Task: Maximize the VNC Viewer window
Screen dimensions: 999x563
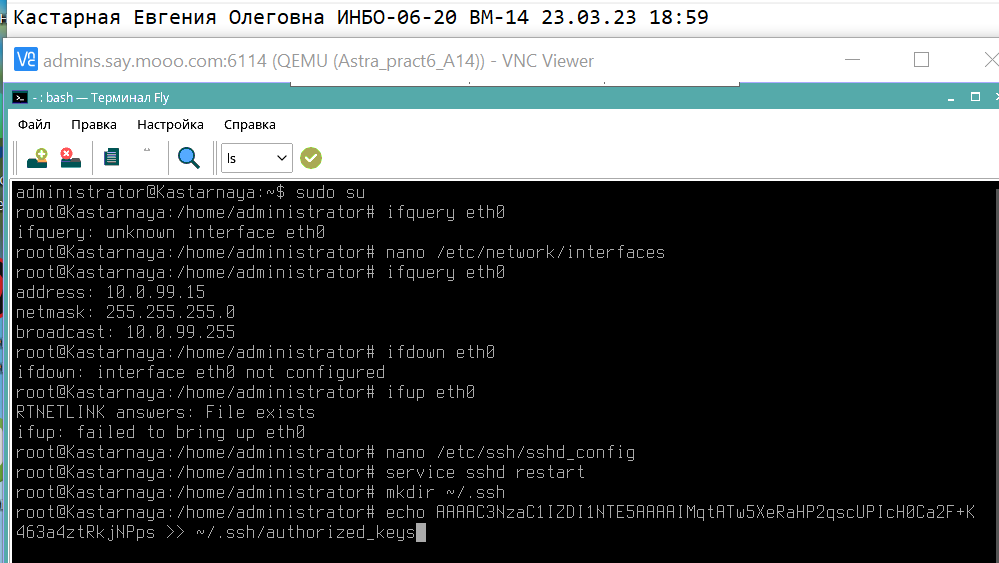Action: point(921,60)
